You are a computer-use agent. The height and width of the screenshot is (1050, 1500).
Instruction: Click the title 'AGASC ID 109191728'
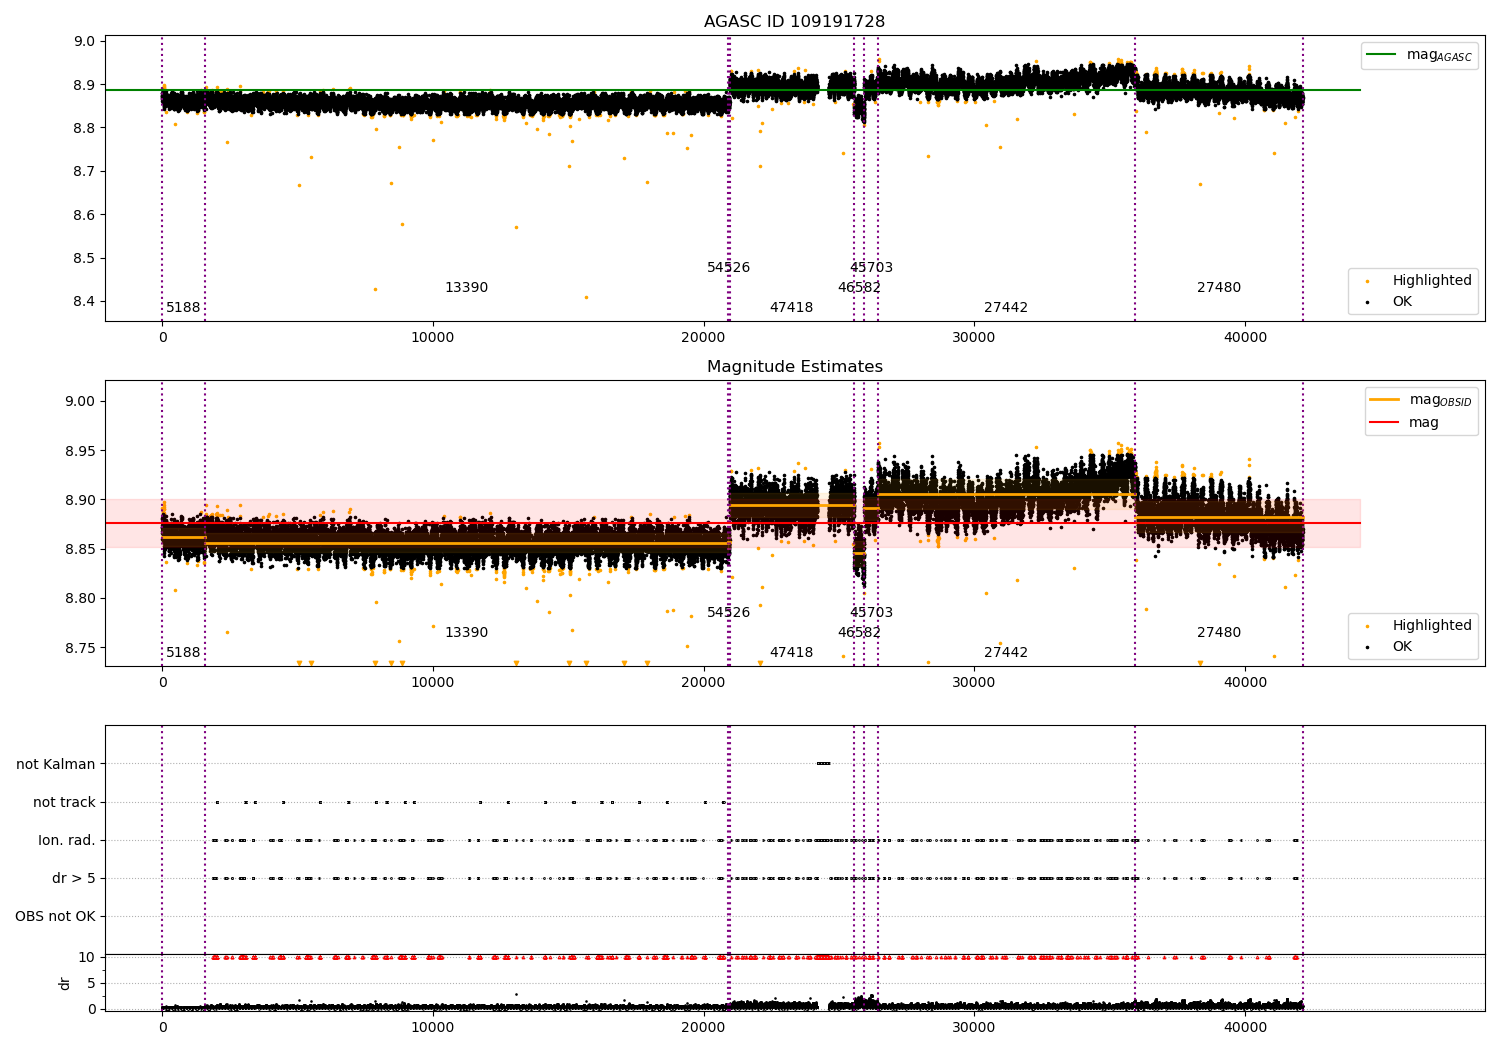(x=794, y=22)
